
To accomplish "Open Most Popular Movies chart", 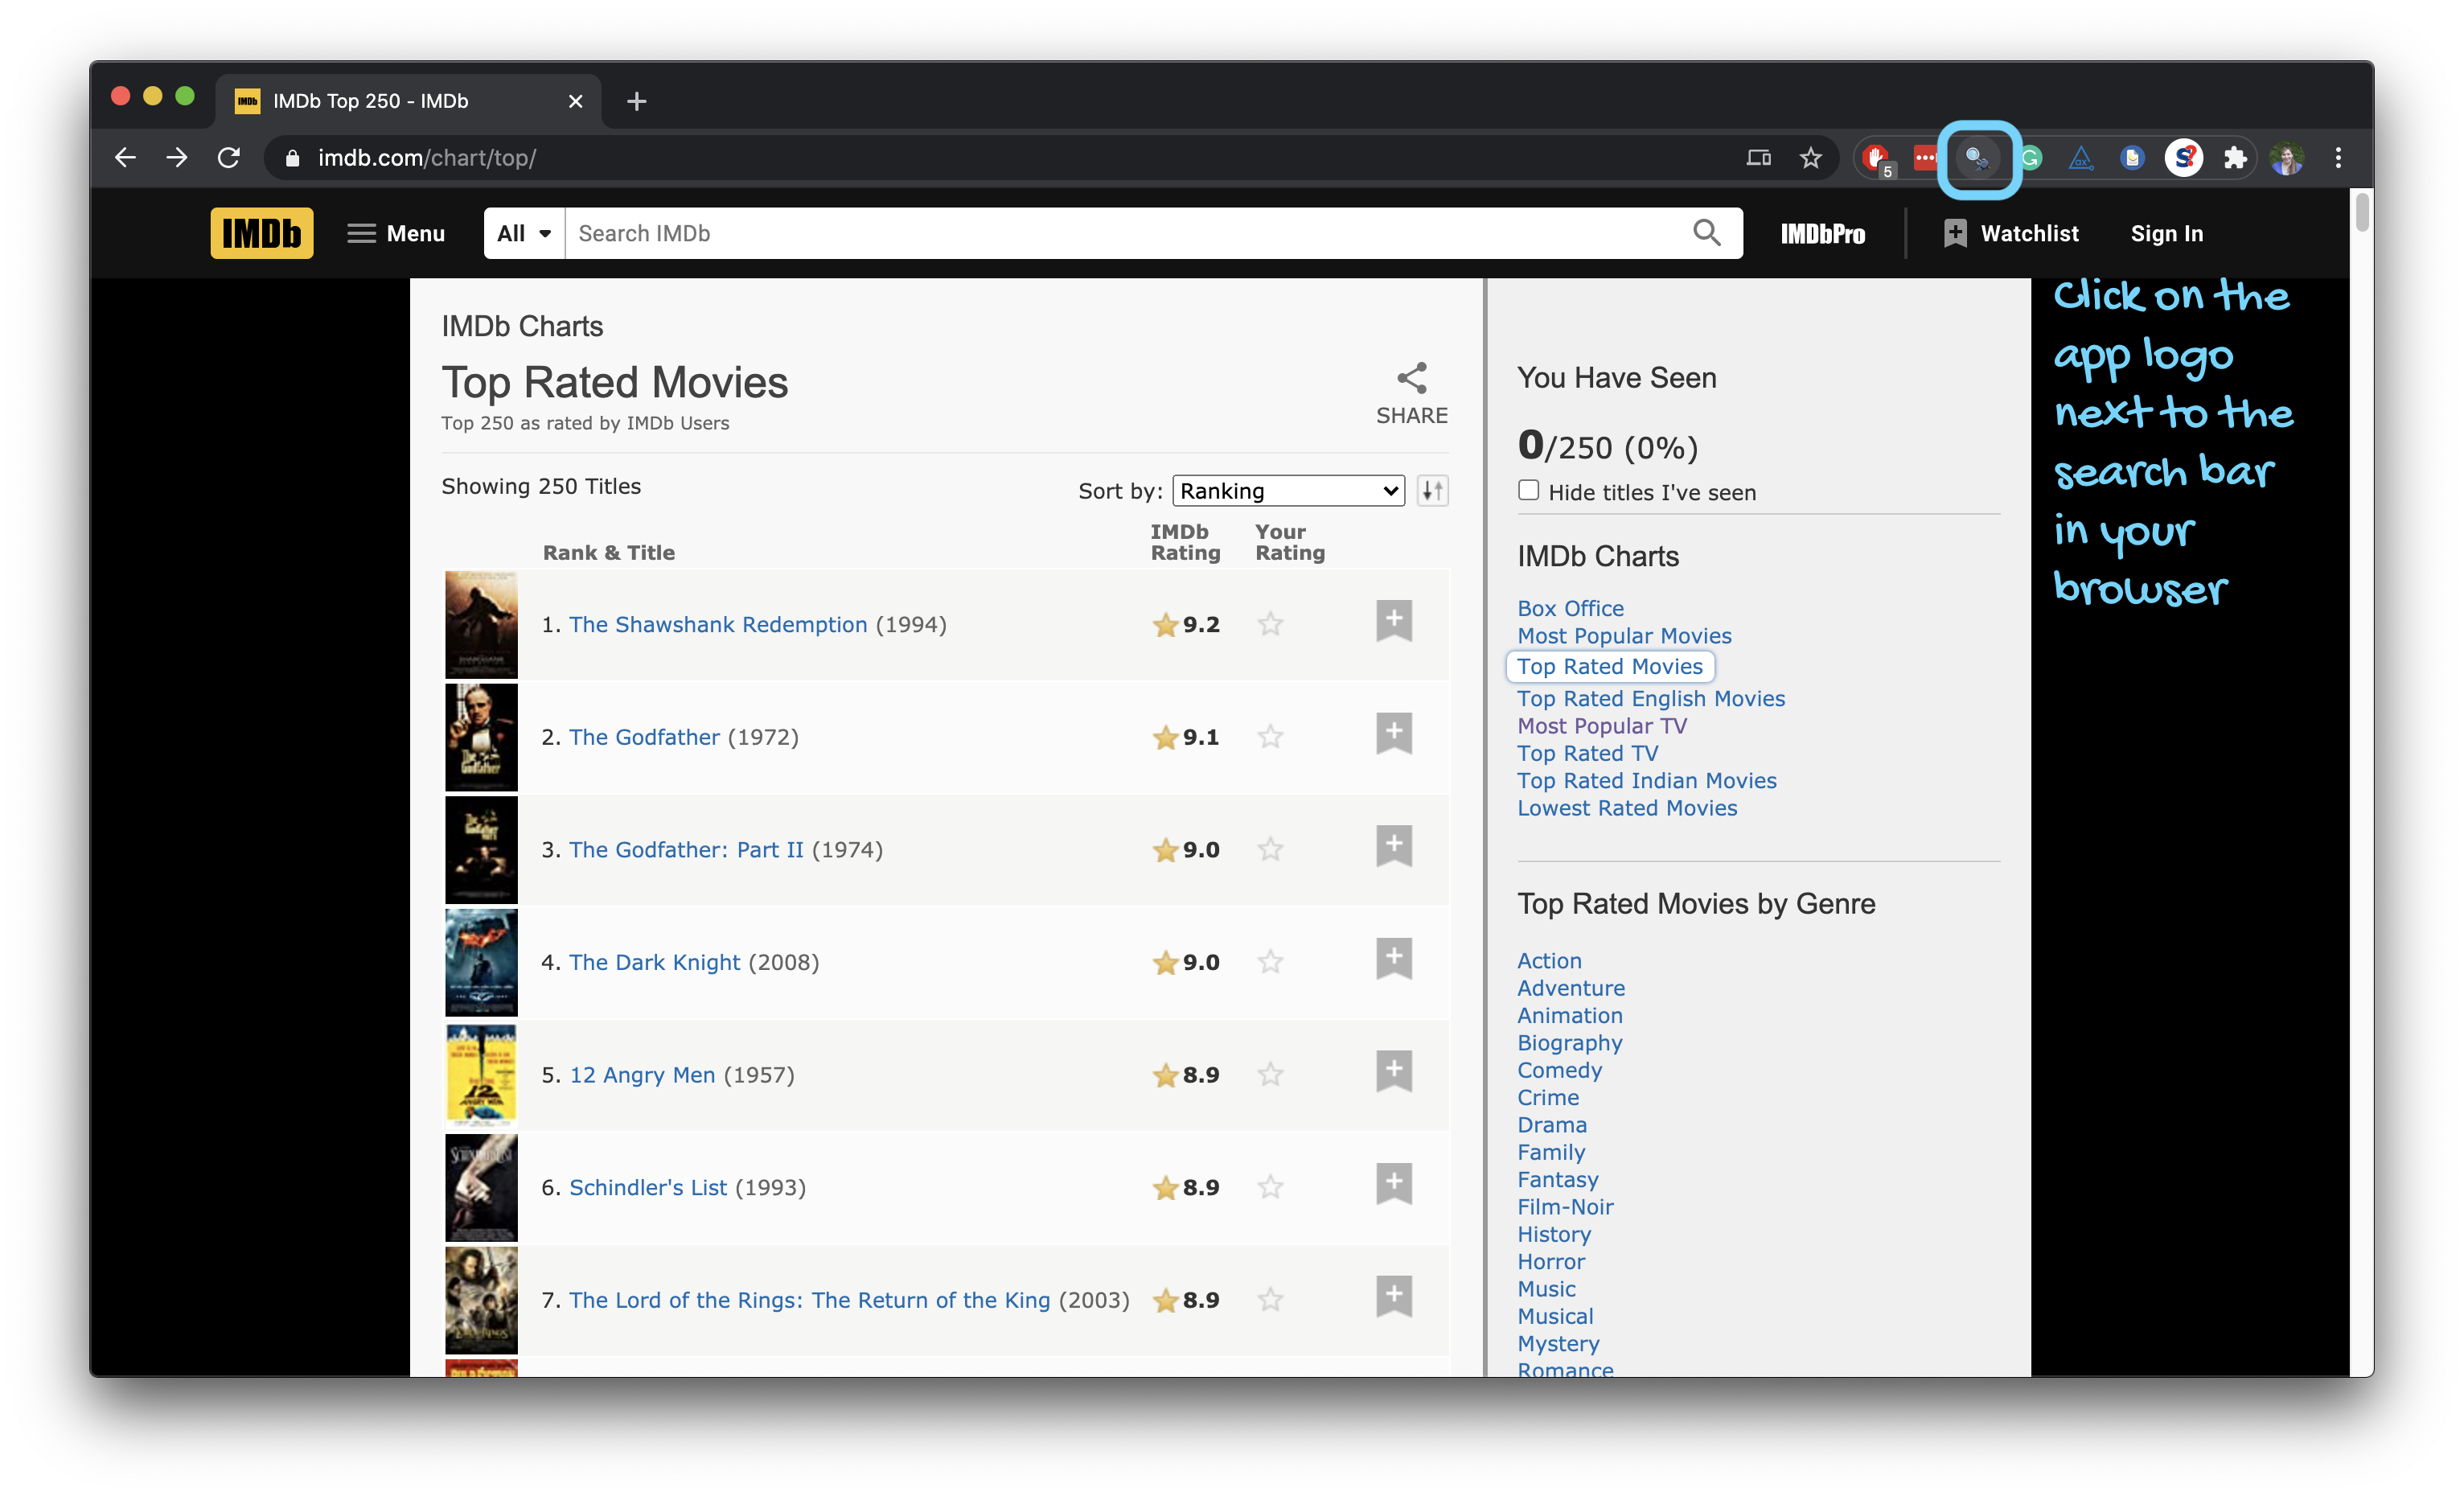I will (x=1624, y=636).
